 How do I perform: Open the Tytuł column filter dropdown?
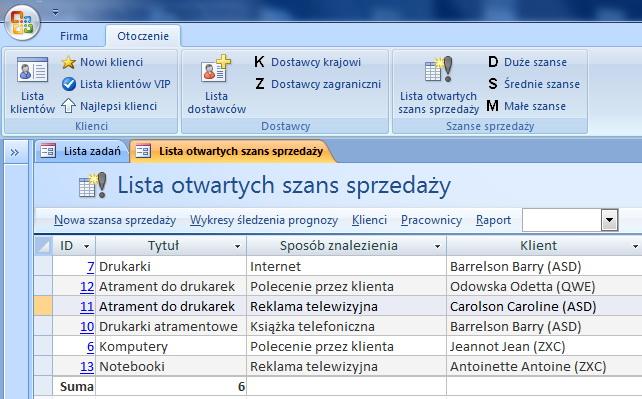(237, 246)
